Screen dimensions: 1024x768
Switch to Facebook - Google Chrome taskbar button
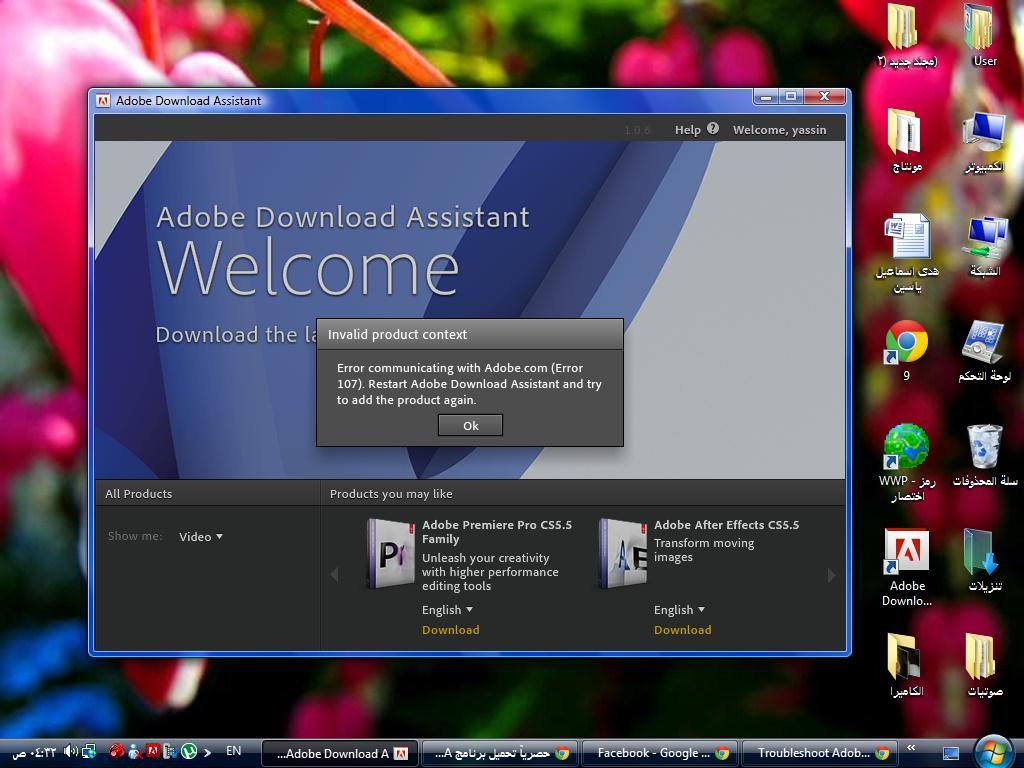tap(660, 753)
